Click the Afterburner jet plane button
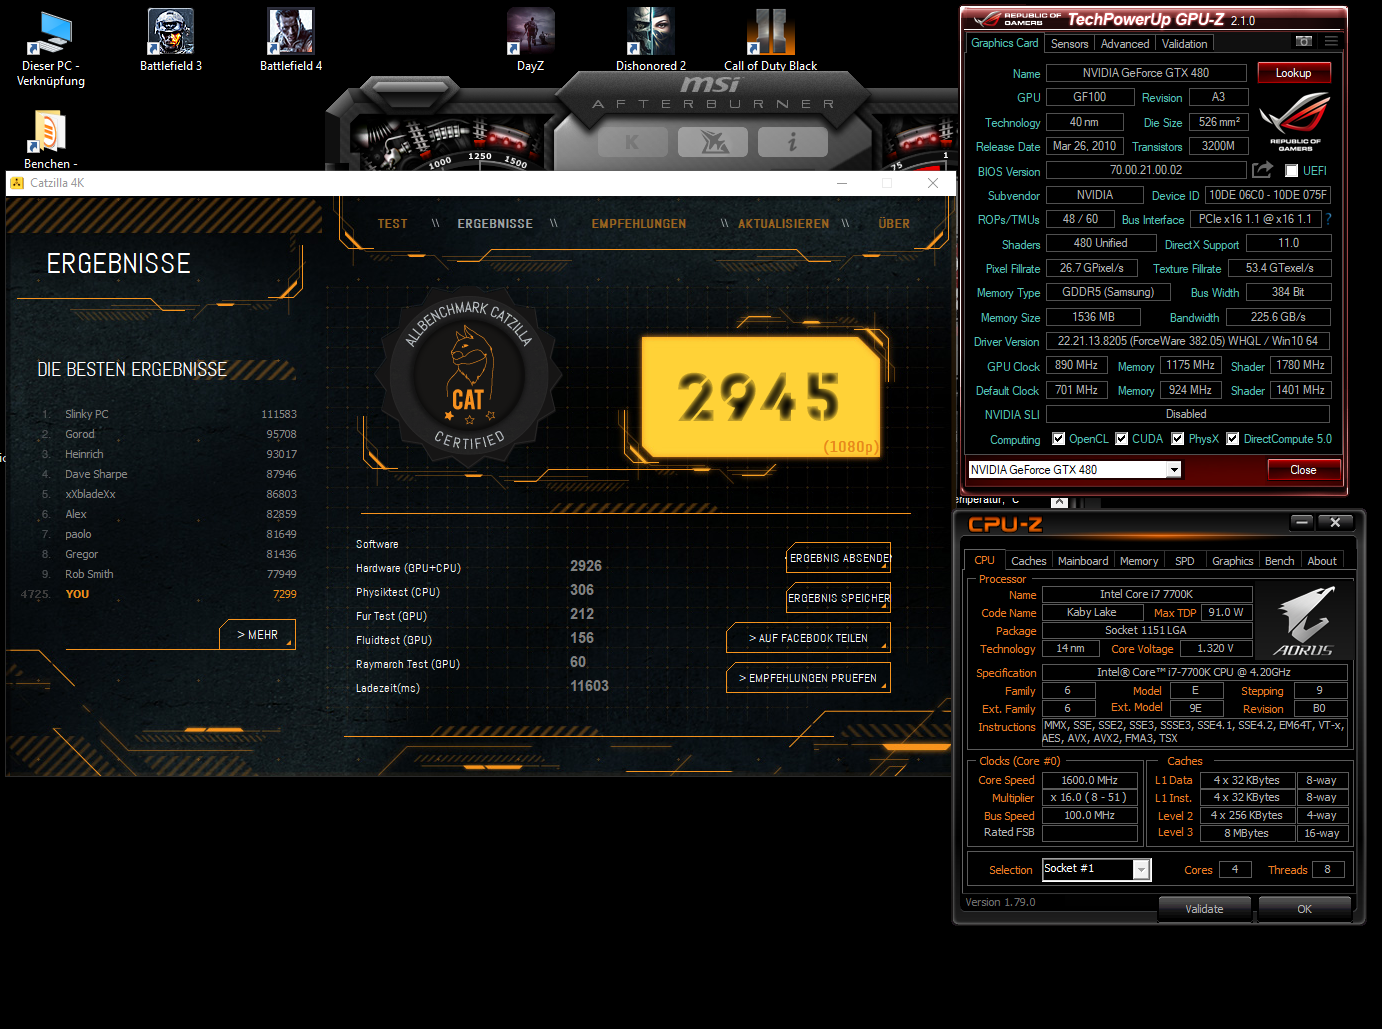 click(712, 142)
